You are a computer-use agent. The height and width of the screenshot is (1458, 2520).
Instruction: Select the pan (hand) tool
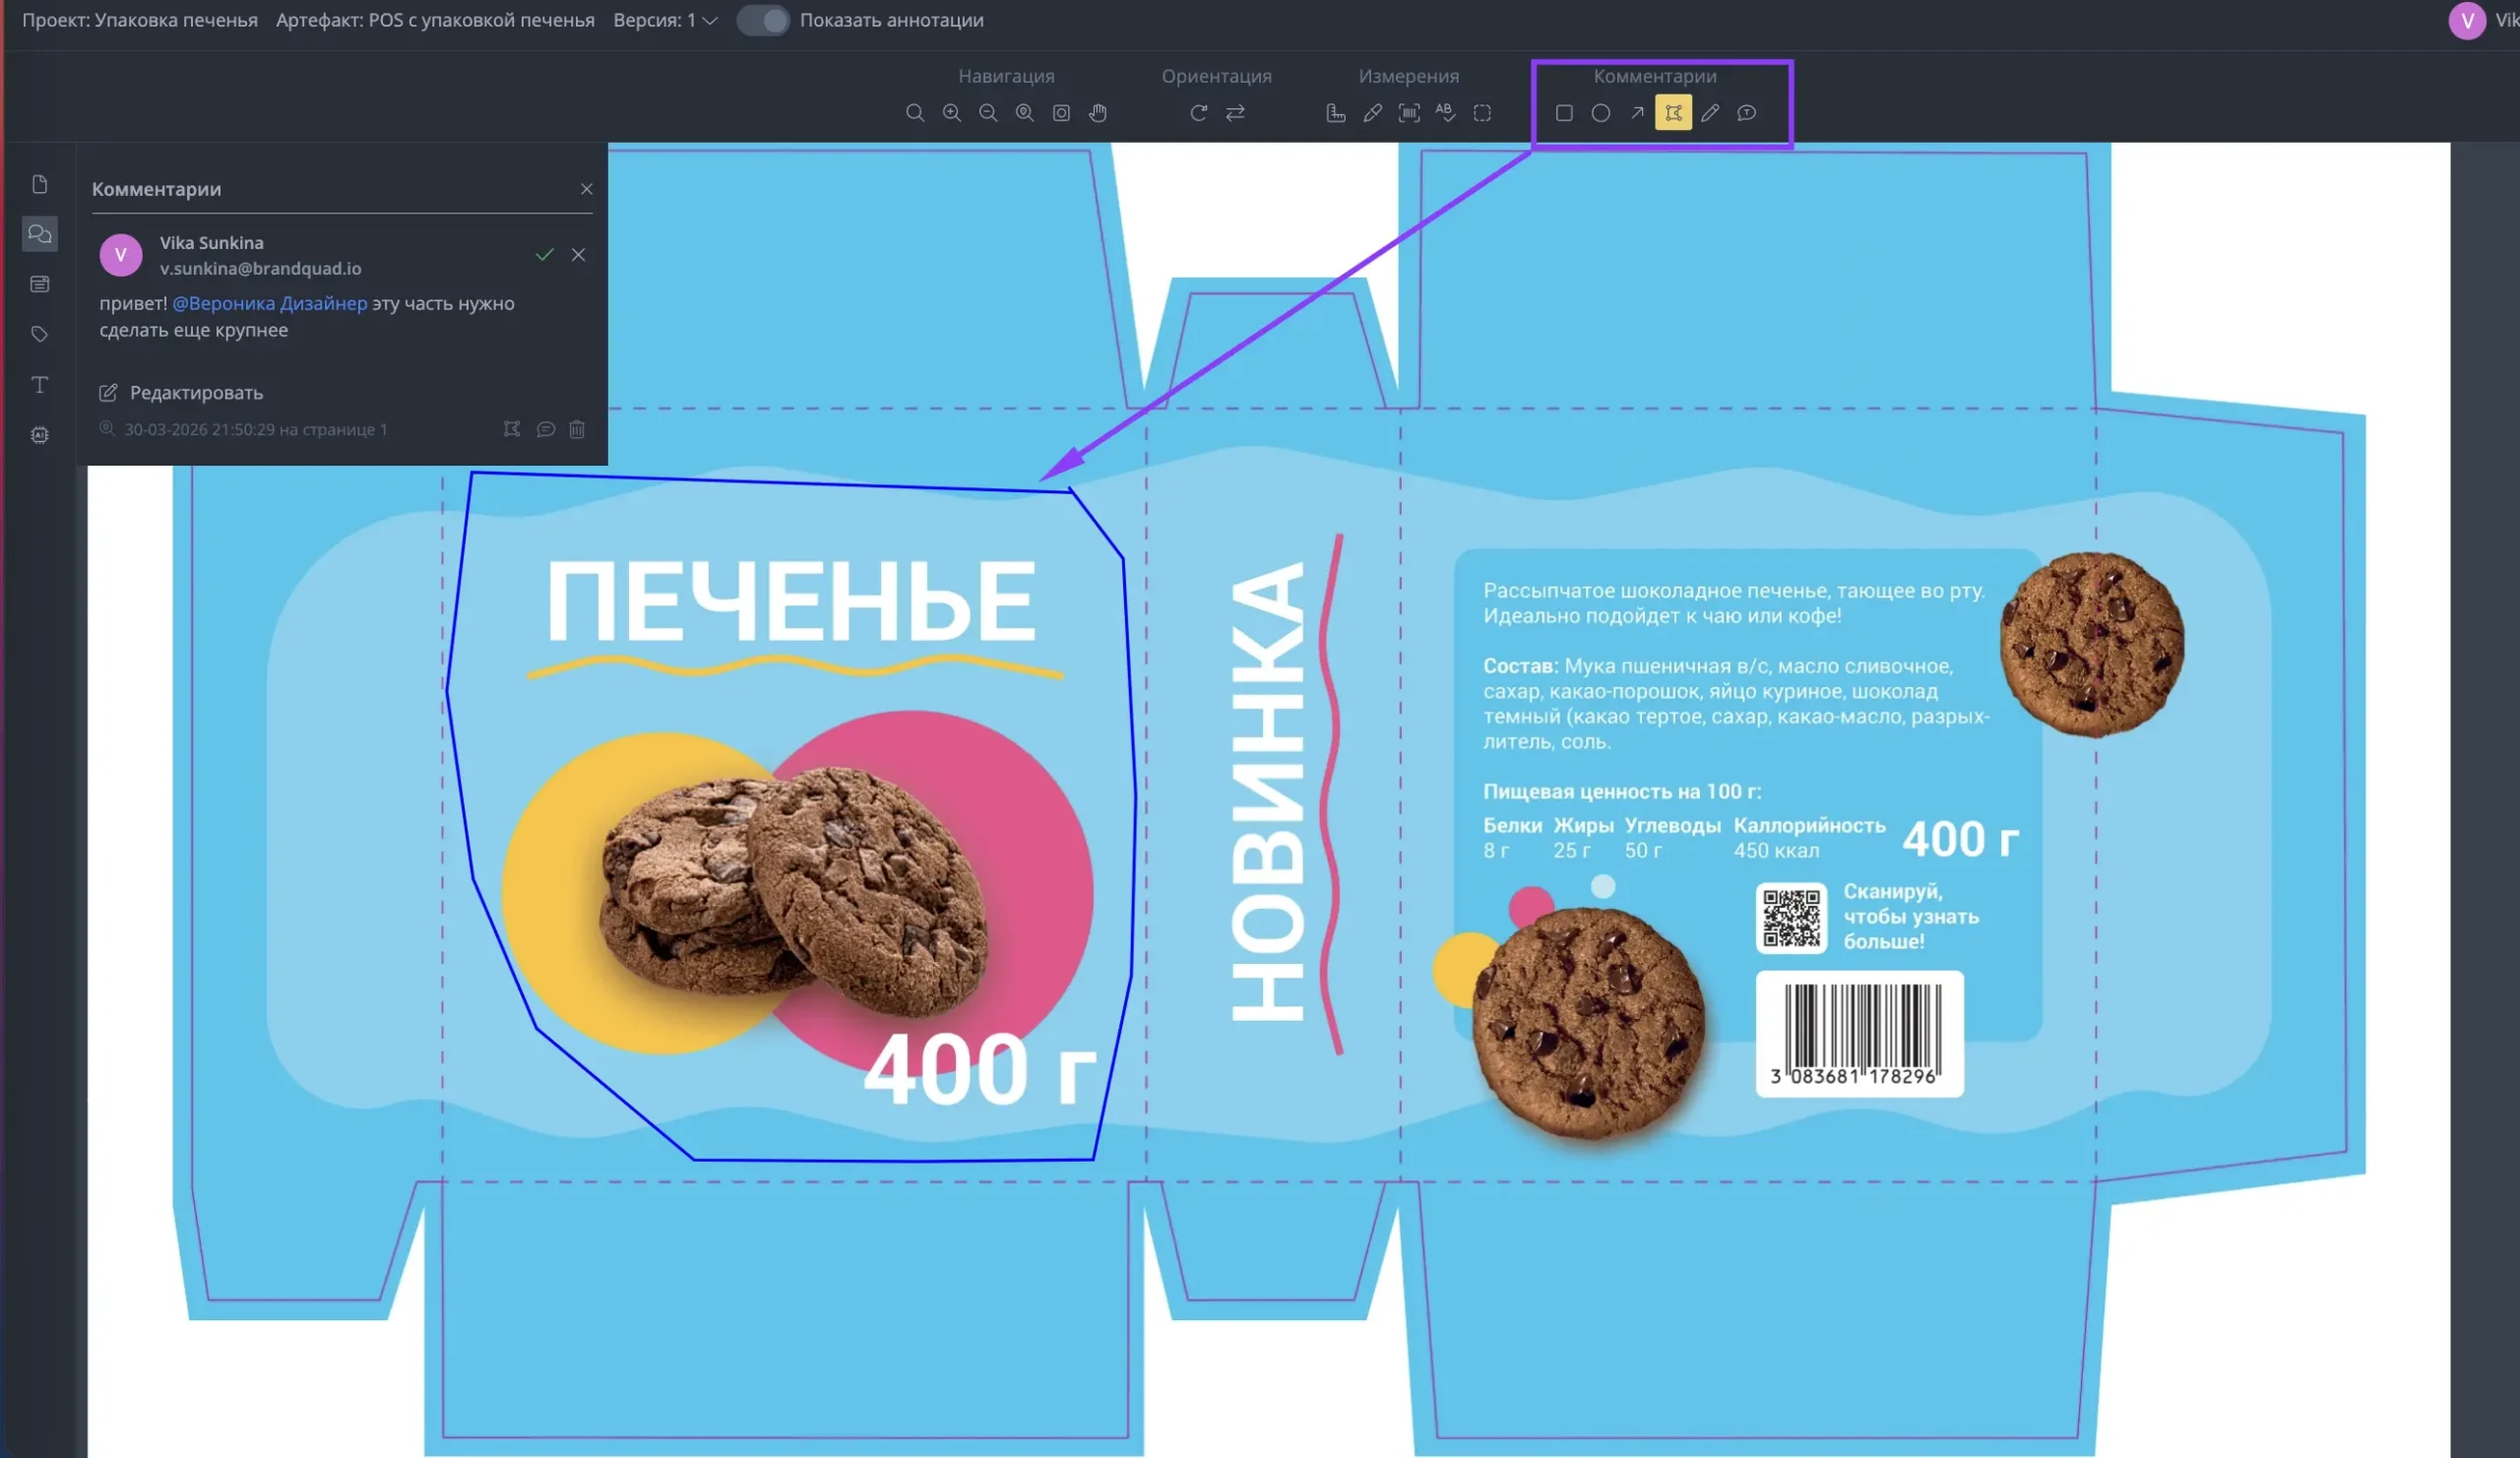point(1097,113)
